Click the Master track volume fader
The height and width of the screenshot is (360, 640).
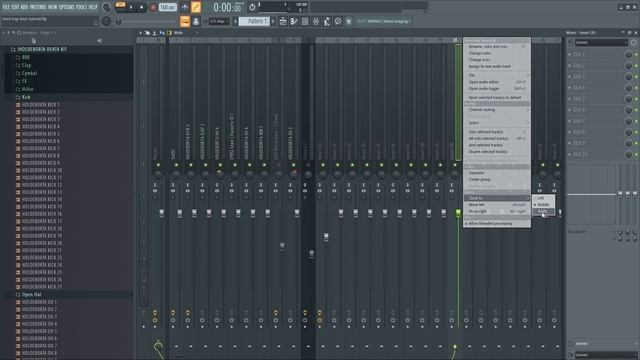pyautogui.click(x=162, y=213)
